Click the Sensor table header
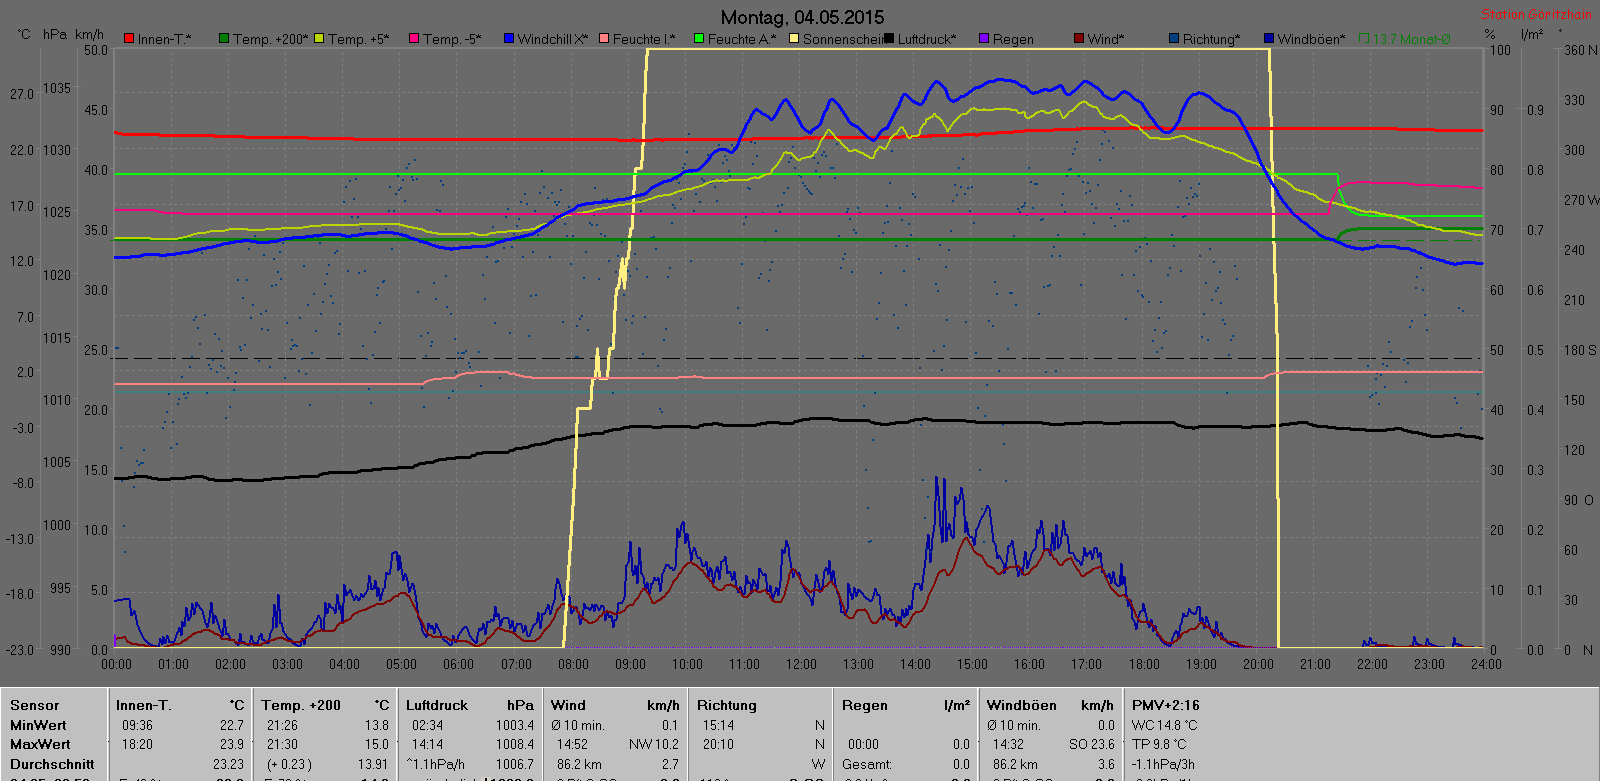The width and height of the screenshot is (1600, 781). (35, 705)
